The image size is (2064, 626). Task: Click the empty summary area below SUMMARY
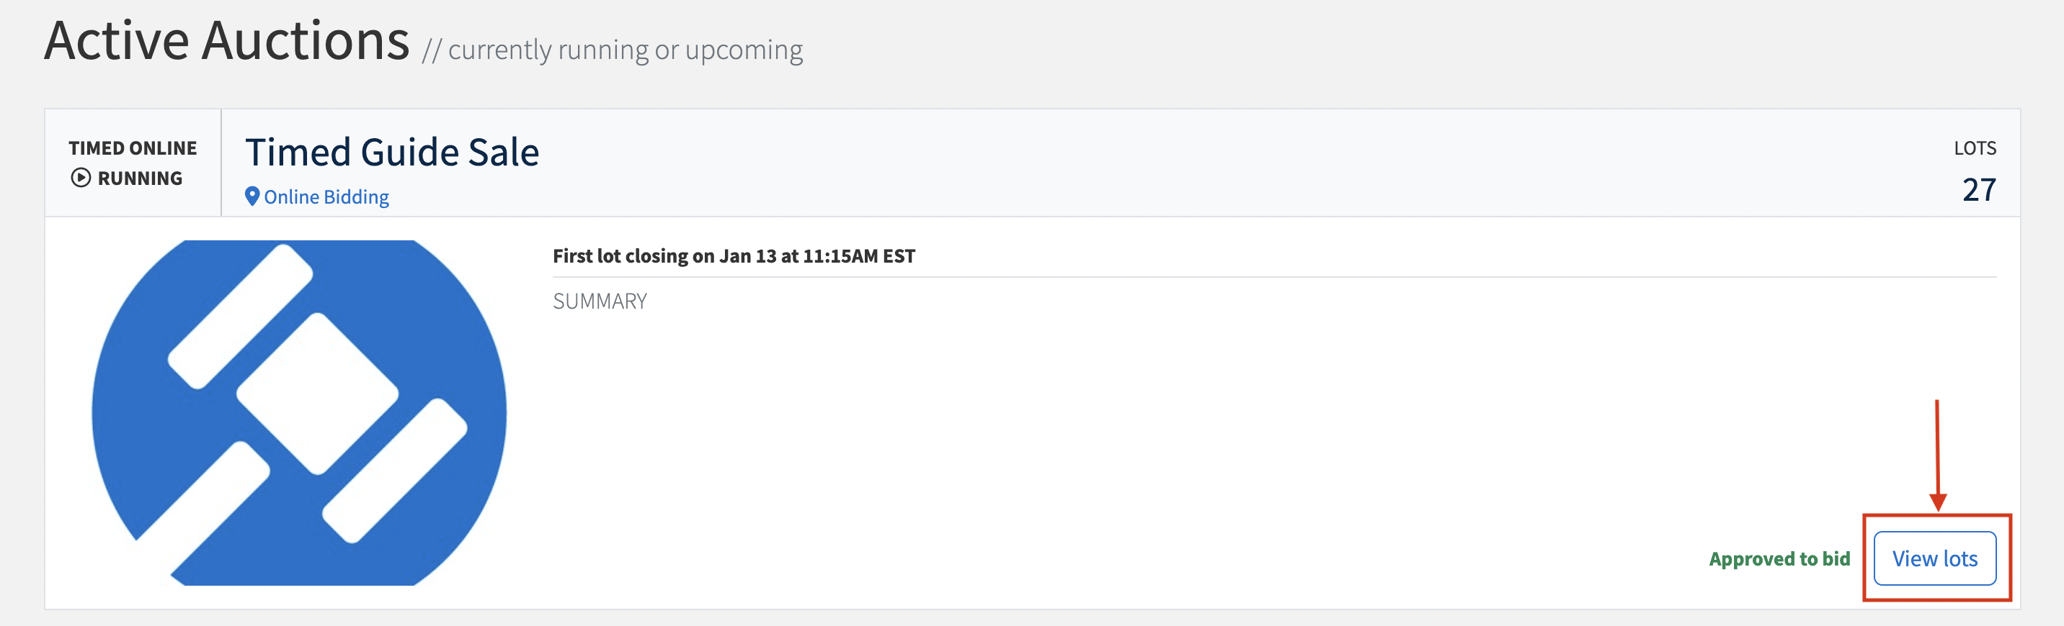click(1100, 420)
